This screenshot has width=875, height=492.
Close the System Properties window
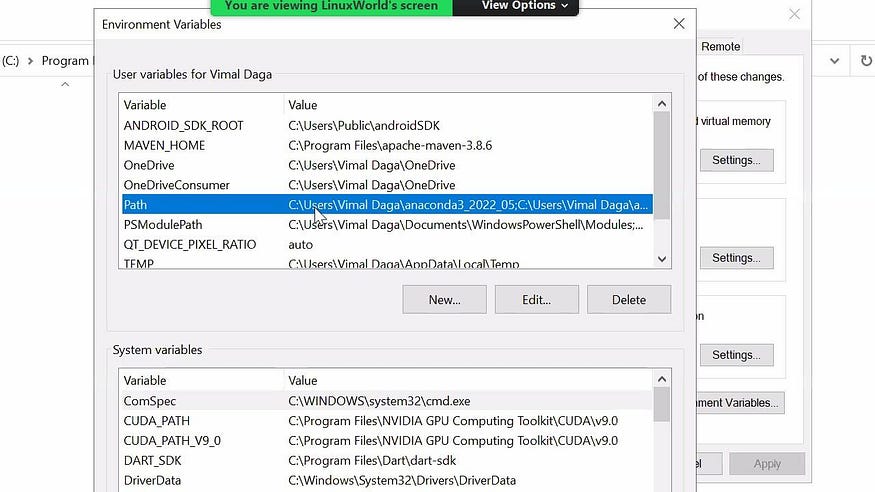click(x=794, y=15)
